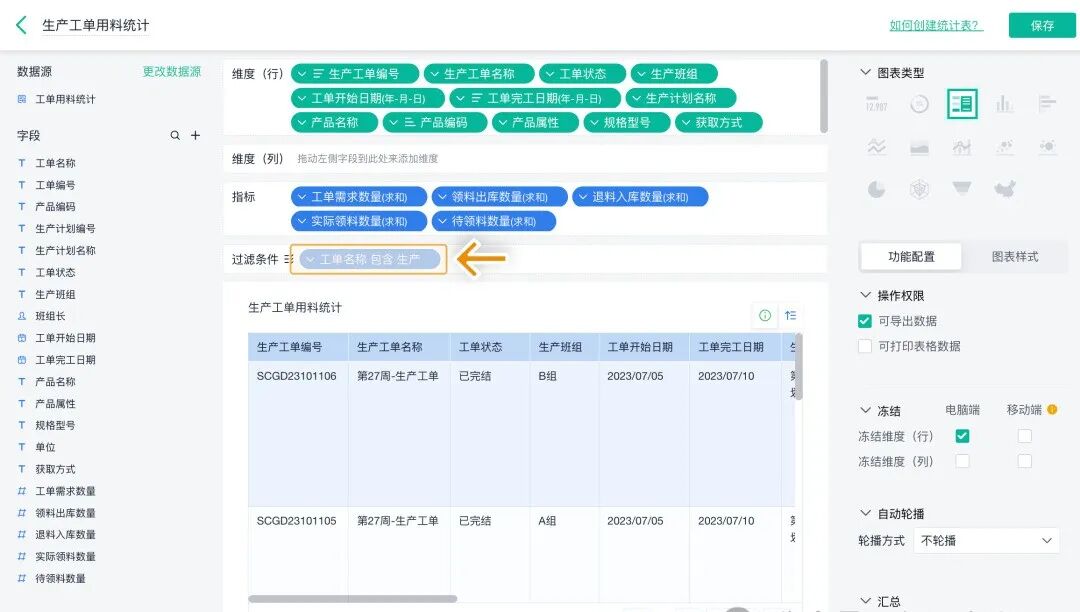This screenshot has width=1080, height=612.
Task: Collapse the 操作权限 section
Action: click(865, 295)
